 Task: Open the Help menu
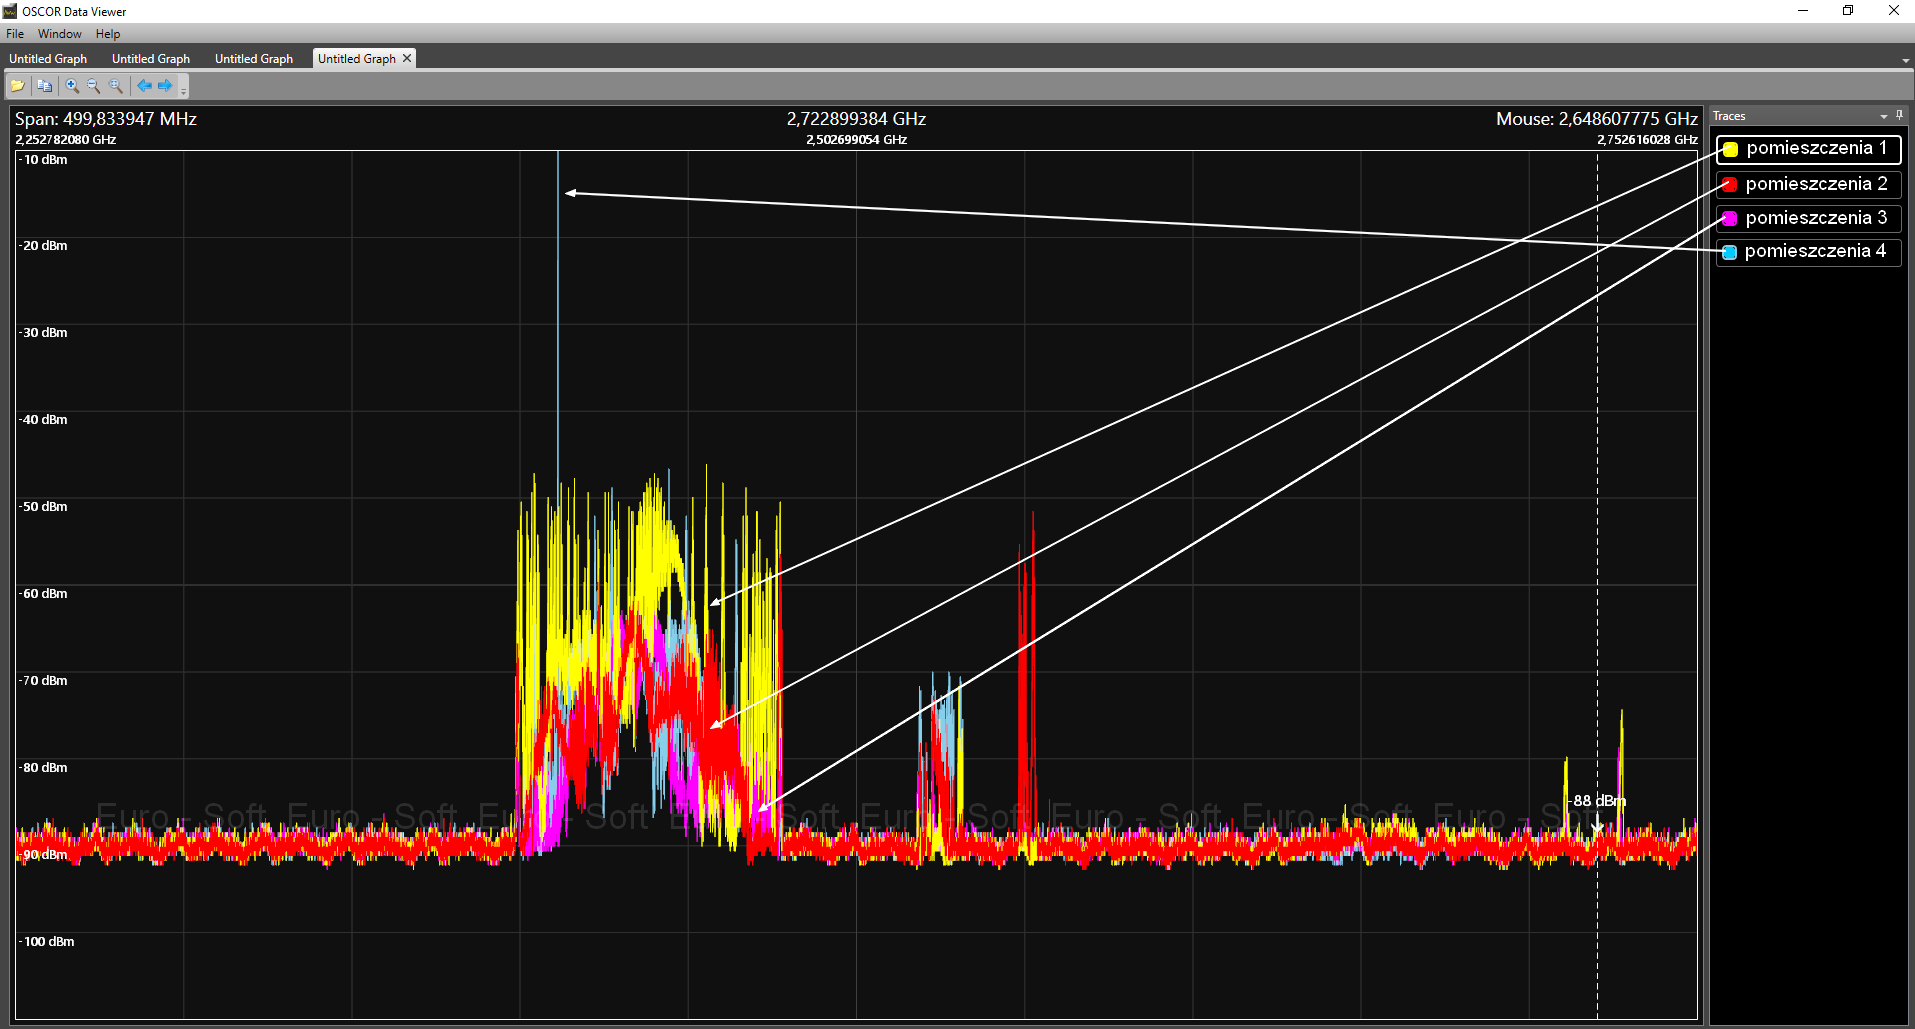point(108,34)
